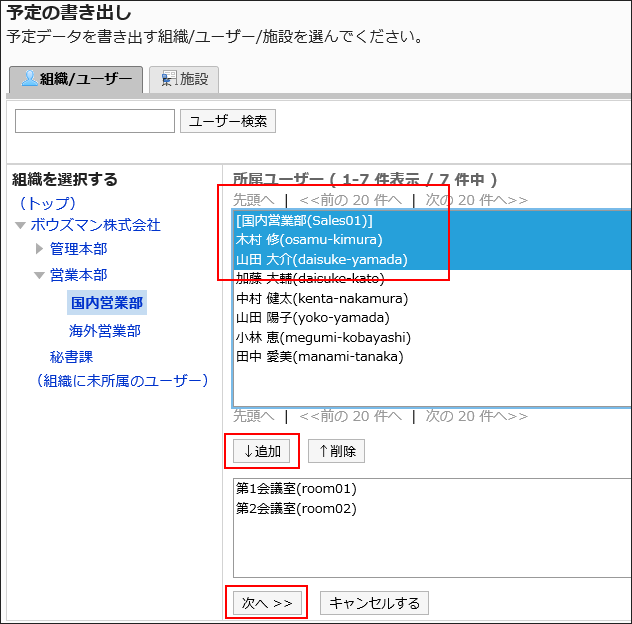Switch to the 組織/ユーザー tab
This screenshot has height=624, width=632.
pyautogui.click(x=76, y=79)
